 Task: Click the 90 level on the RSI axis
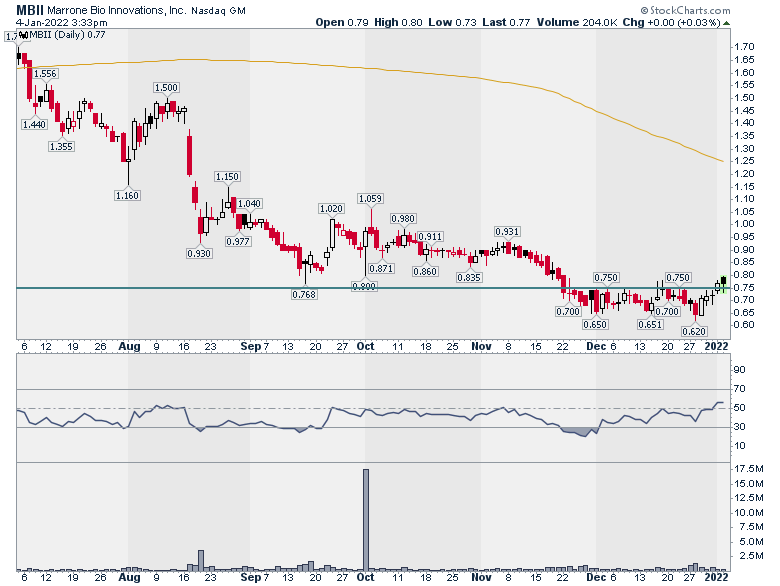pyautogui.click(x=740, y=370)
